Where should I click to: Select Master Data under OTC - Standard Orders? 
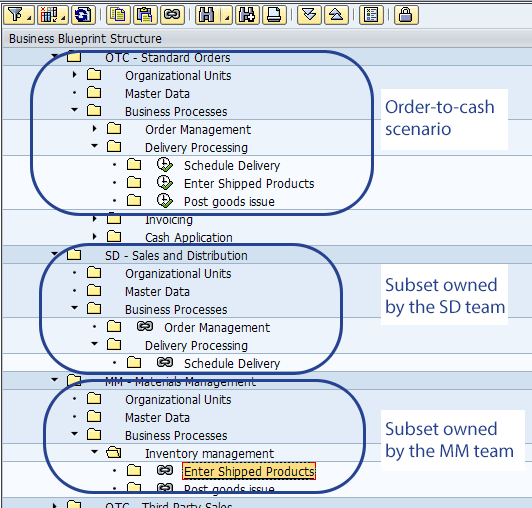(157, 94)
